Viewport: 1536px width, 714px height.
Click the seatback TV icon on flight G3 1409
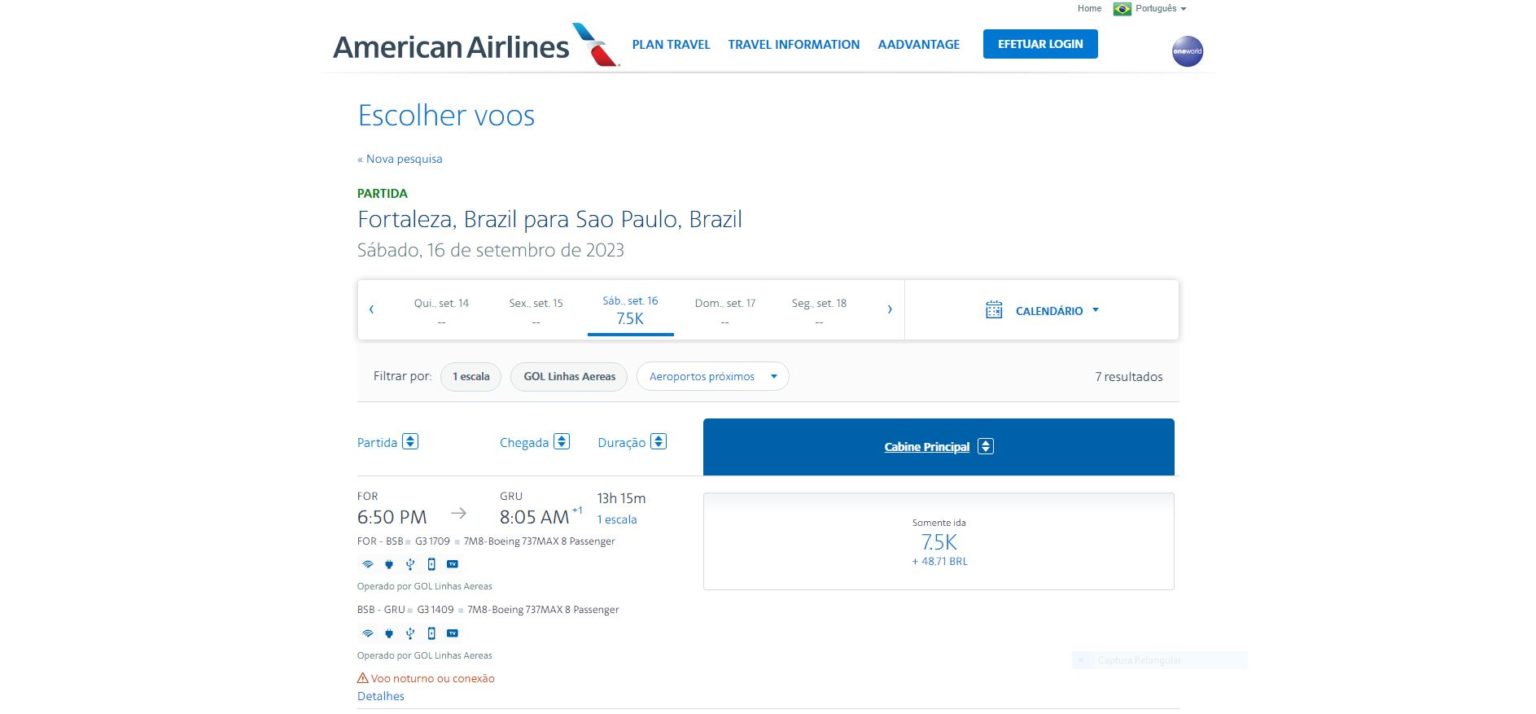click(x=452, y=633)
